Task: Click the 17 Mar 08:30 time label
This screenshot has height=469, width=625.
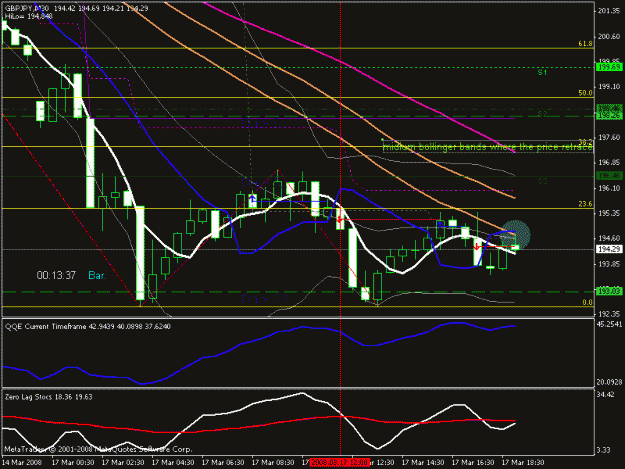Action: click(x=273, y=463)
